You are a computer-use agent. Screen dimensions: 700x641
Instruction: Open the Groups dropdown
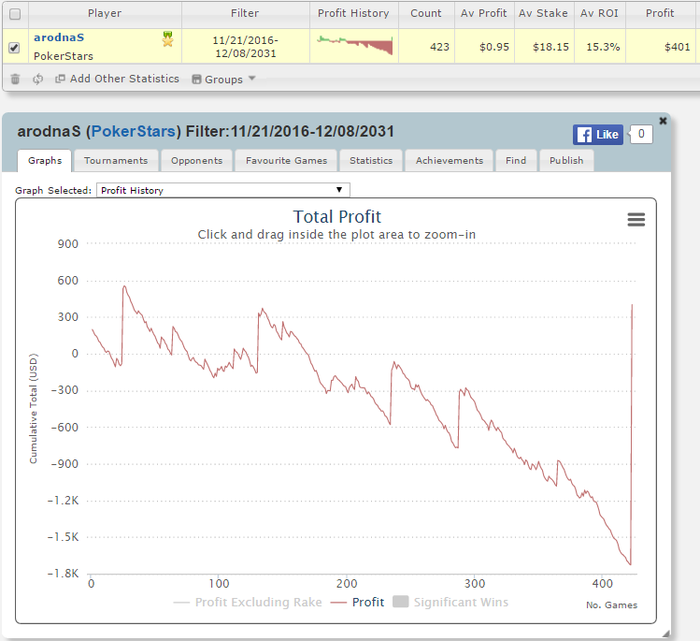pyautogui.click(x=223, y=79)
